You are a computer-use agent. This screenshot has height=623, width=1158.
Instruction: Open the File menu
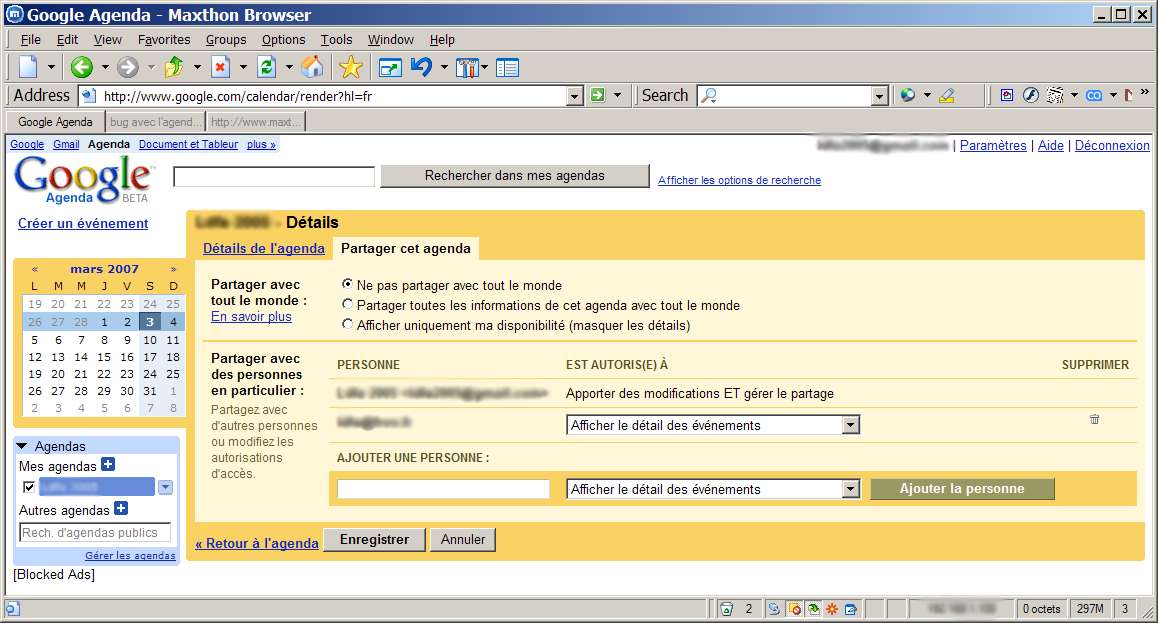click(31, 40)
